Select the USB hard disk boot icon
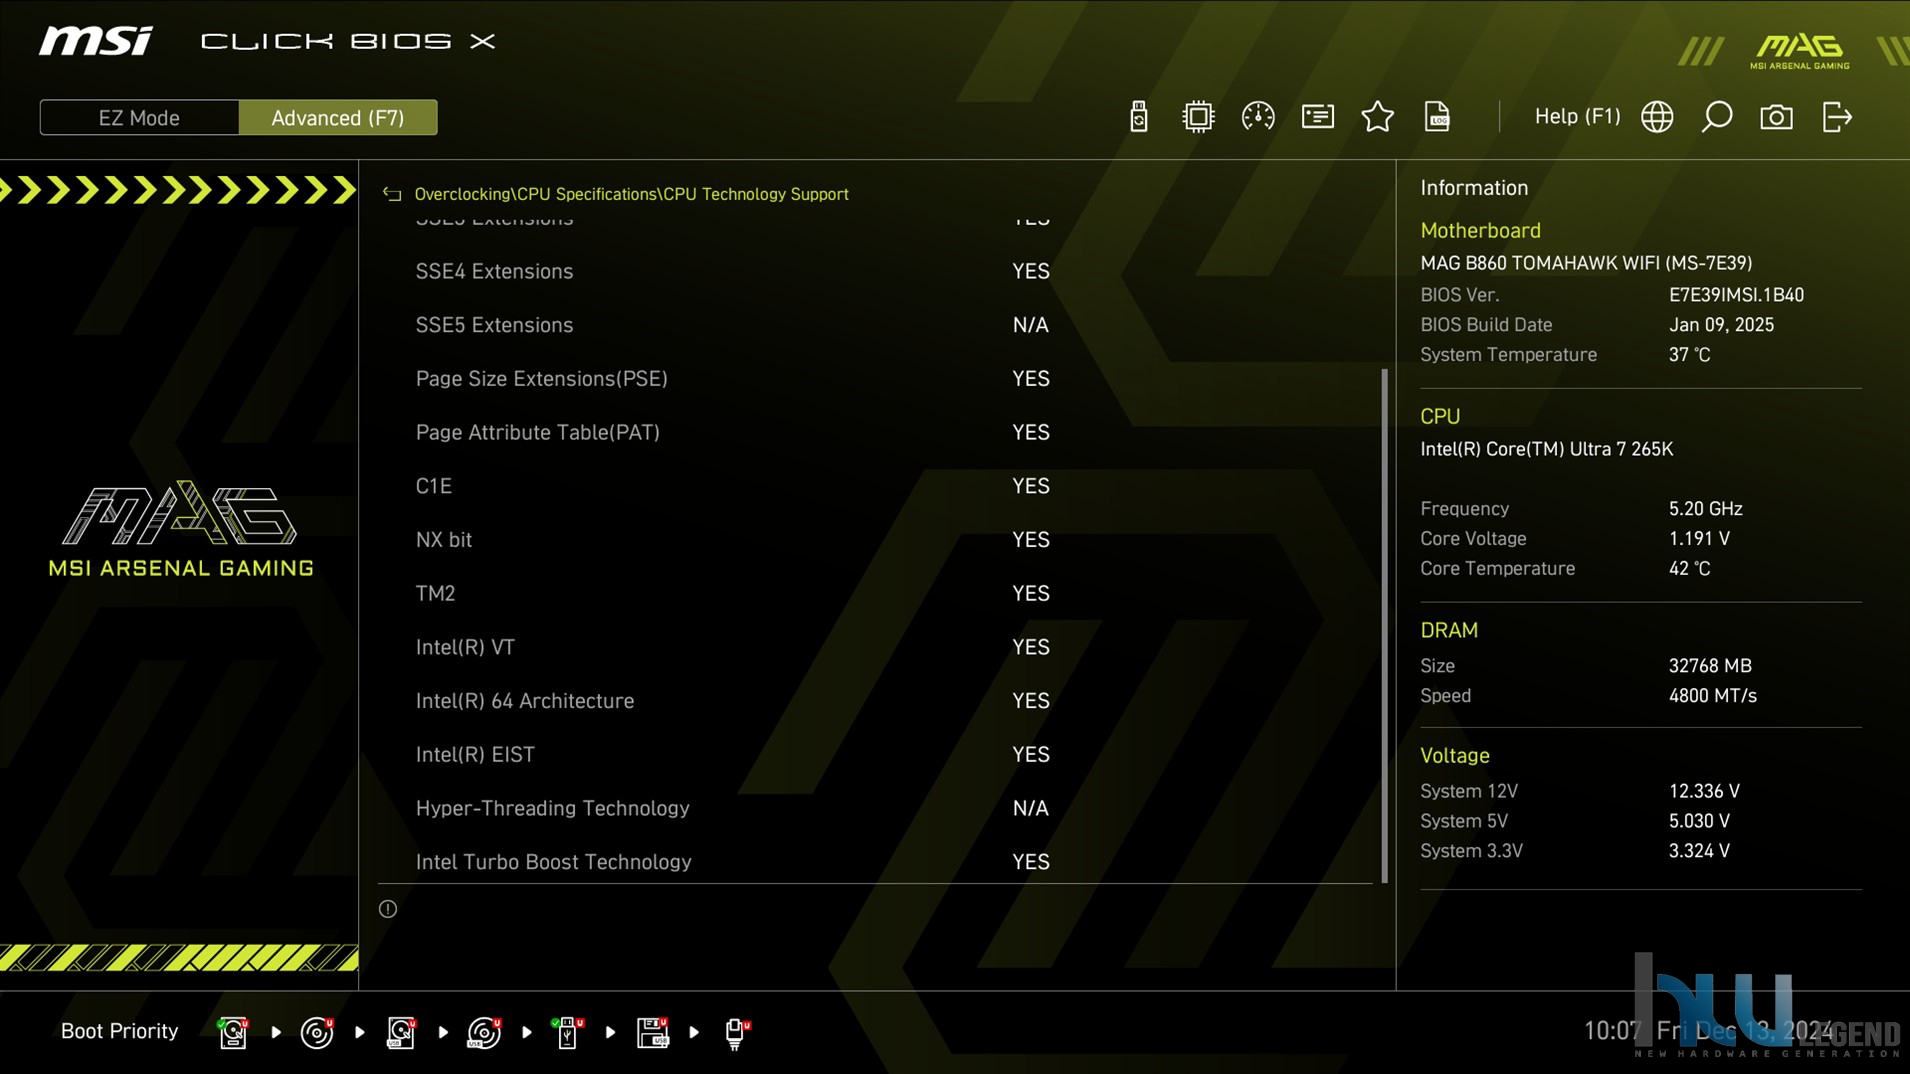This screenshot has width=1910, height=1074. tap(401, 1032)
